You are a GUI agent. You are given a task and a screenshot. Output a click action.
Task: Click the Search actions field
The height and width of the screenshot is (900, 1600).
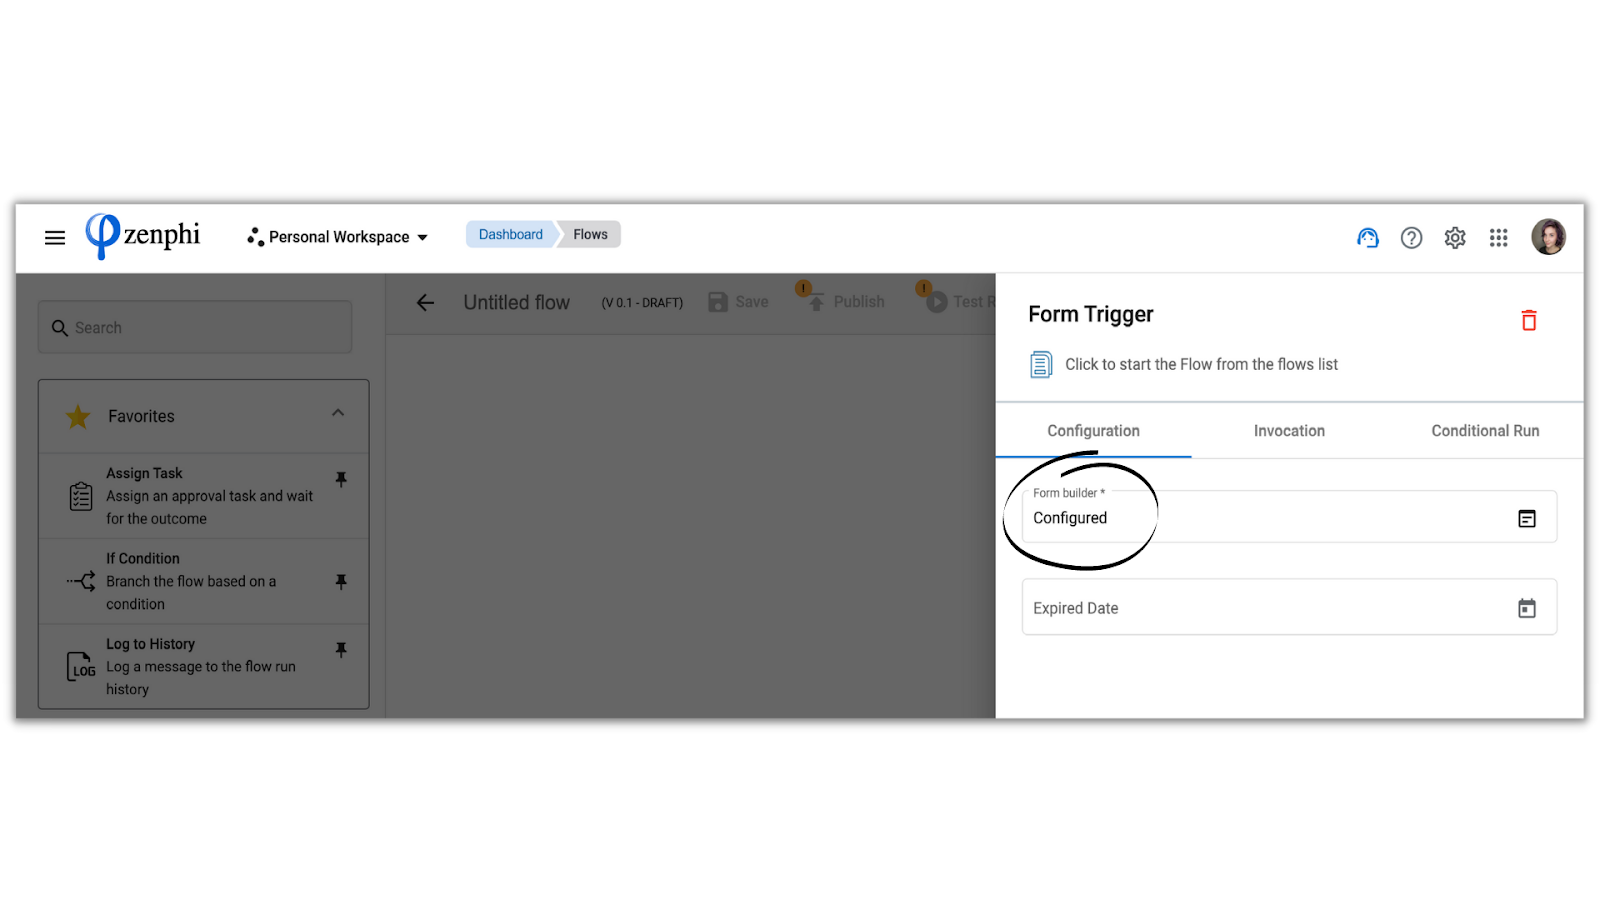(x=195, y=327)
